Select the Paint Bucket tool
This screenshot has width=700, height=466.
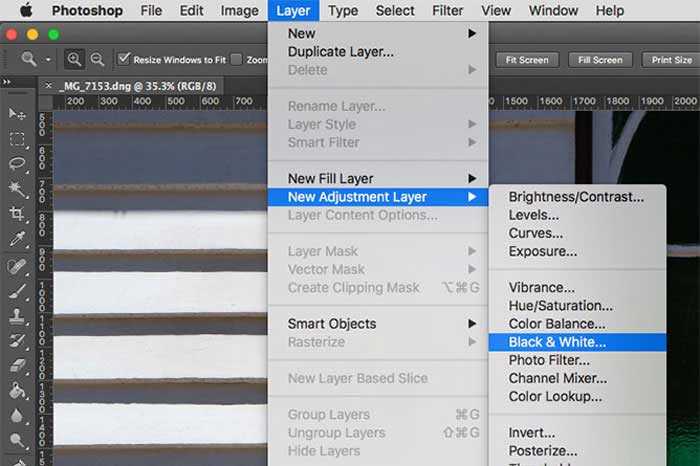17,391
